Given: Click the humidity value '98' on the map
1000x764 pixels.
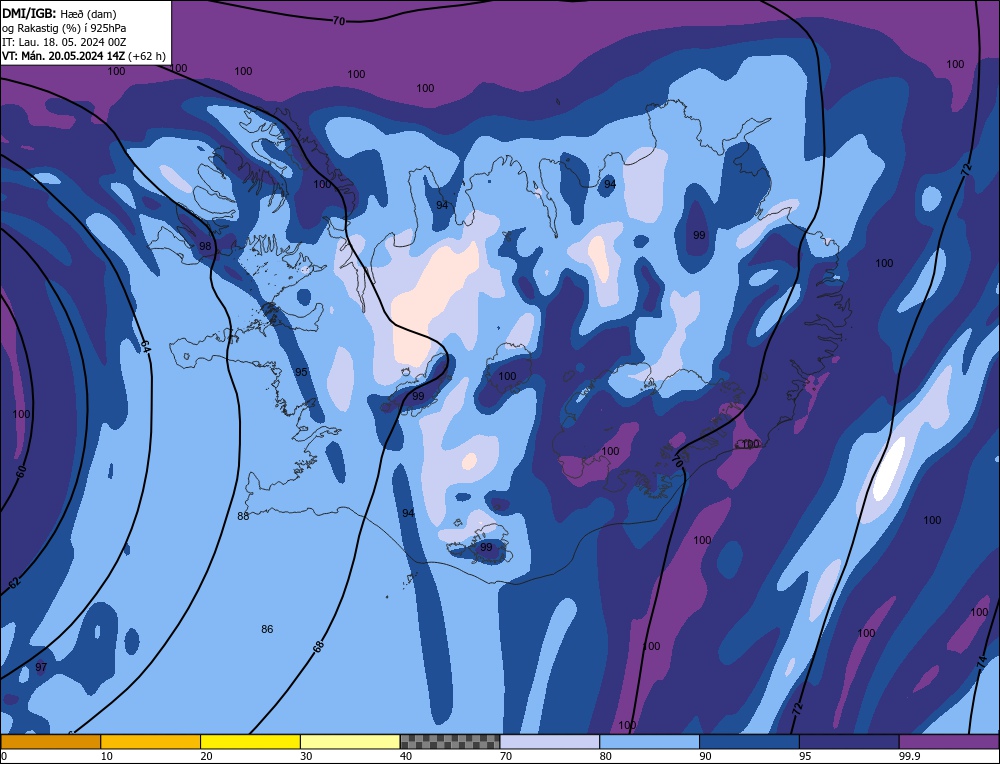Looking at the screenshot, I should (x=205, y=246).
